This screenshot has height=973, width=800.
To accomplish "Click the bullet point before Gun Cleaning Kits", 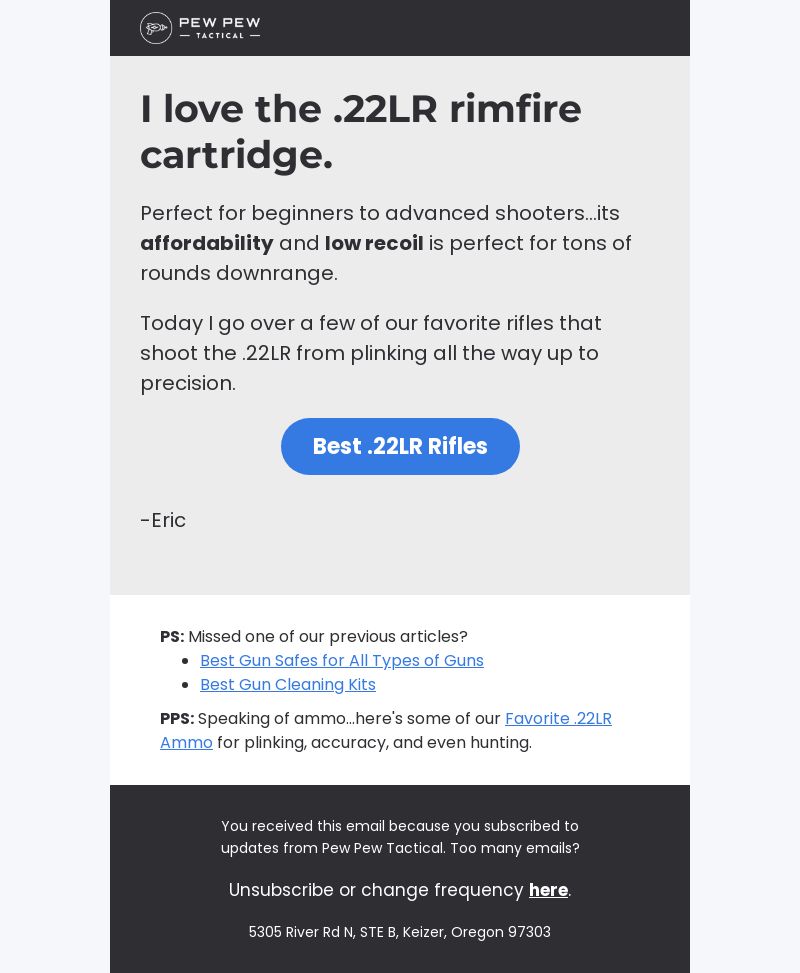I will [185, 685].
